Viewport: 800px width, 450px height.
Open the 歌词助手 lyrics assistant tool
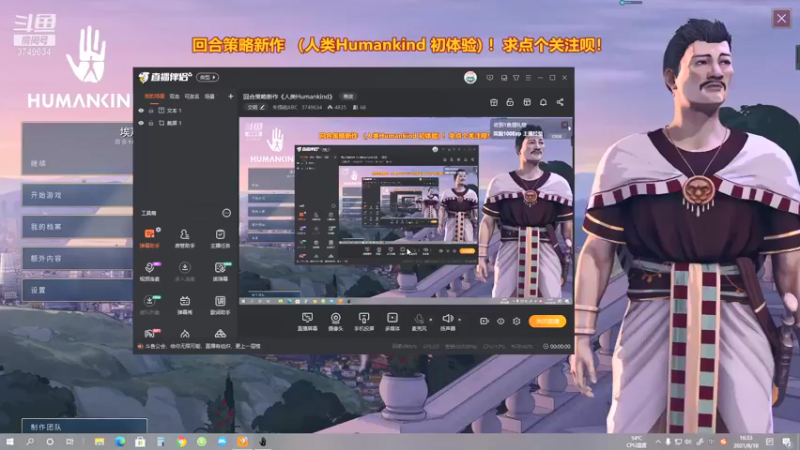[220, 305]
